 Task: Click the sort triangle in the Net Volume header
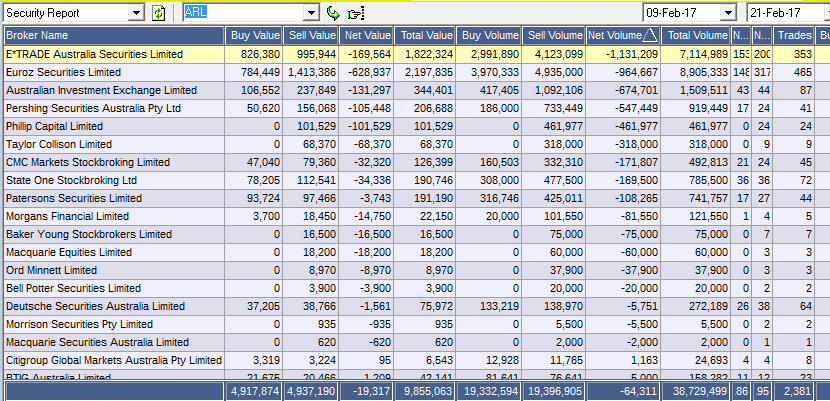tap(651, 35)
